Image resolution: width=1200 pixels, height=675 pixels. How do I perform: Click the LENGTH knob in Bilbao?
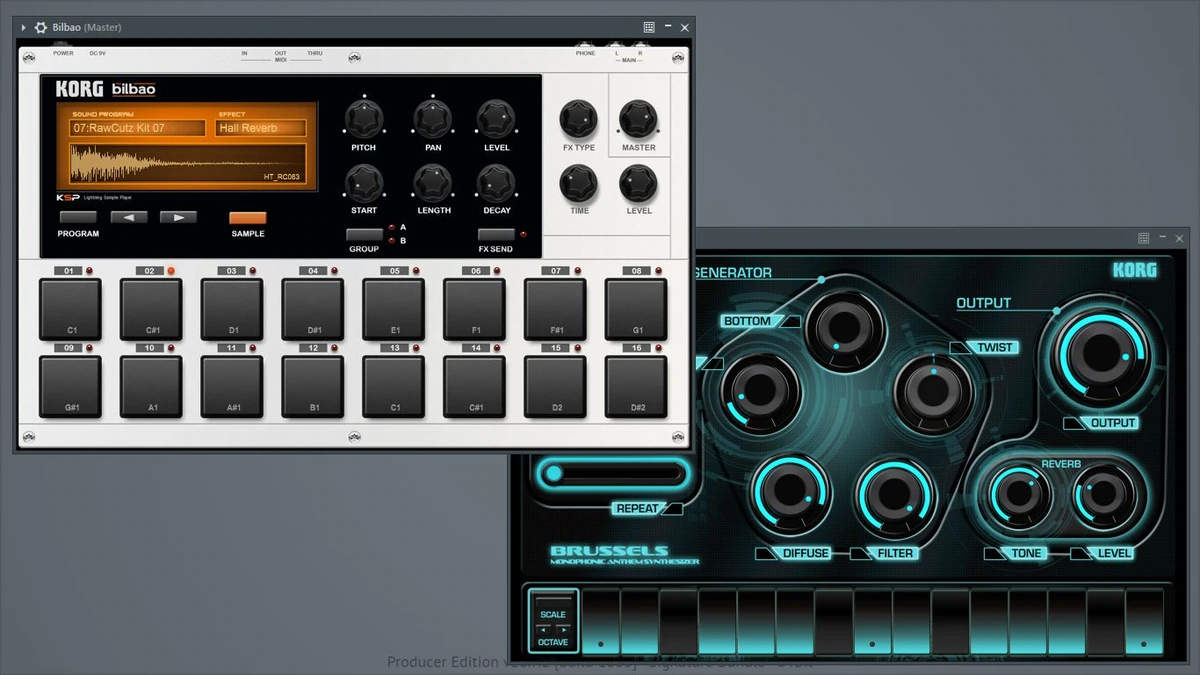point(432,183)
